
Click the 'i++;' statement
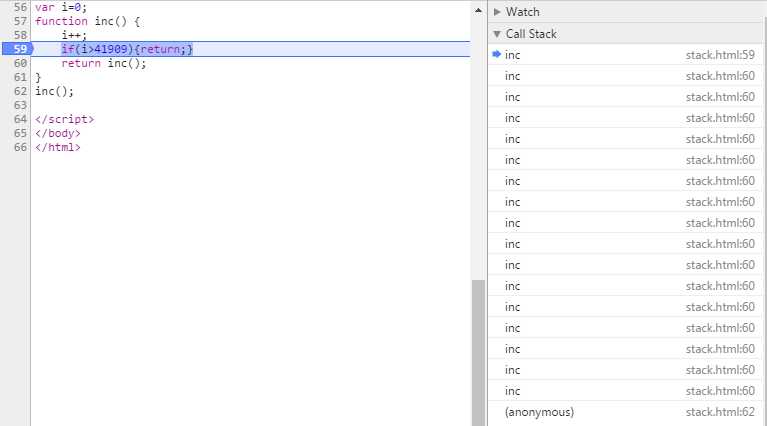point(74,35)
